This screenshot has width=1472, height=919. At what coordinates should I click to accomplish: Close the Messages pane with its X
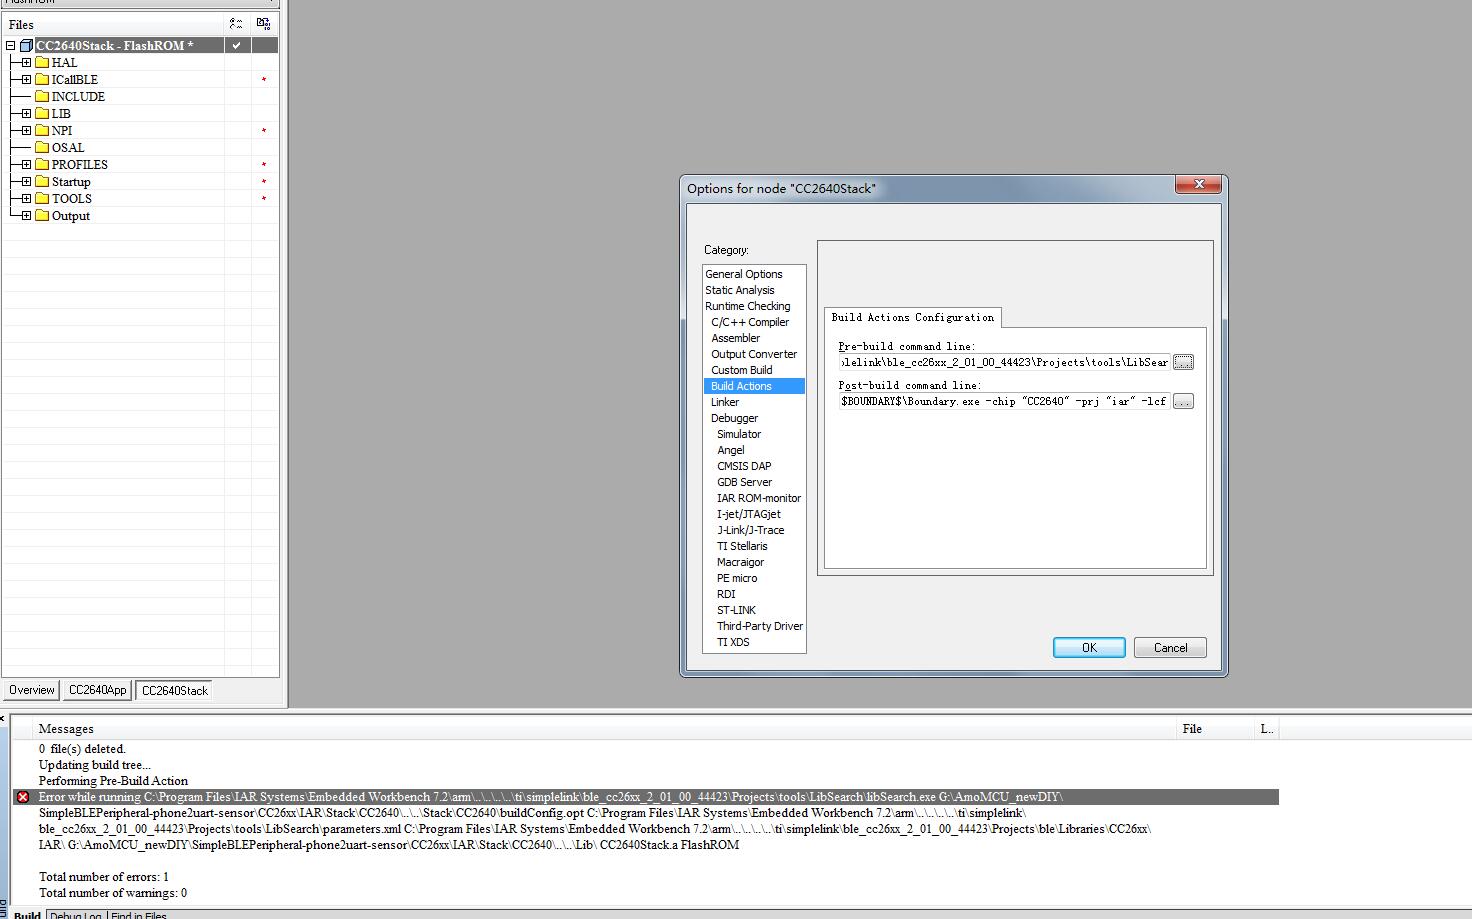pos(3,719)
